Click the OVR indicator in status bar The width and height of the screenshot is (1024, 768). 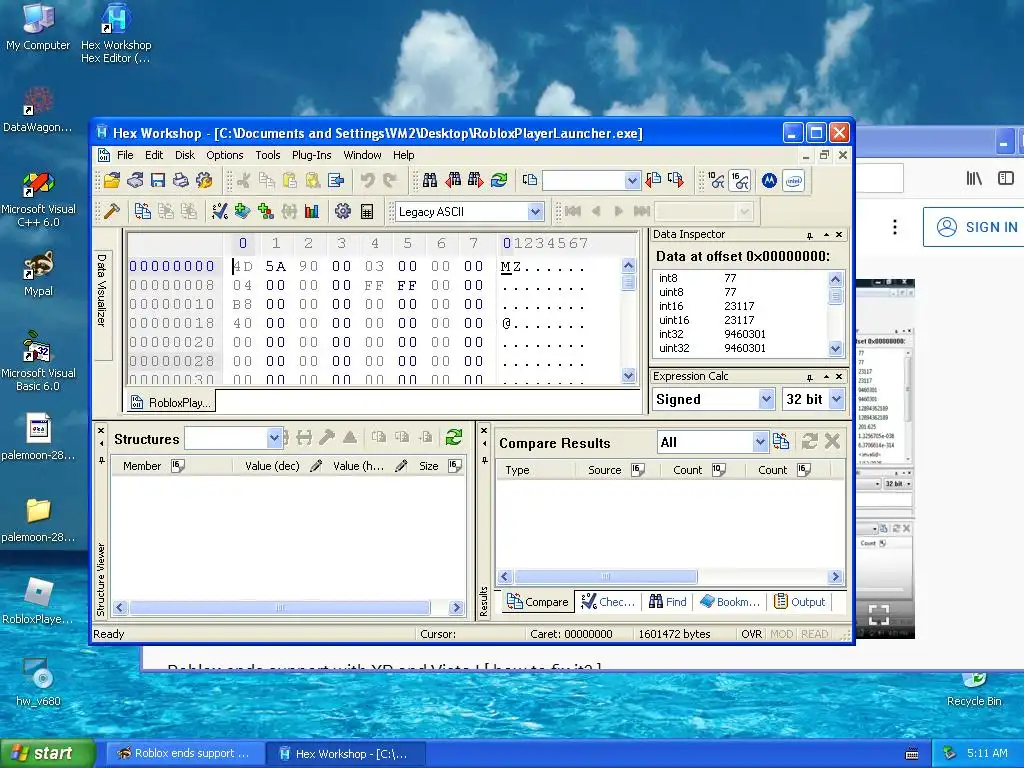[x=751, y=634]
